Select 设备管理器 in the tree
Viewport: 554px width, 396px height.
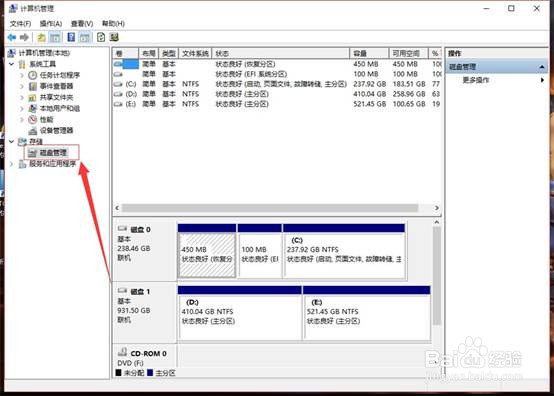click(x=56, y=131)
